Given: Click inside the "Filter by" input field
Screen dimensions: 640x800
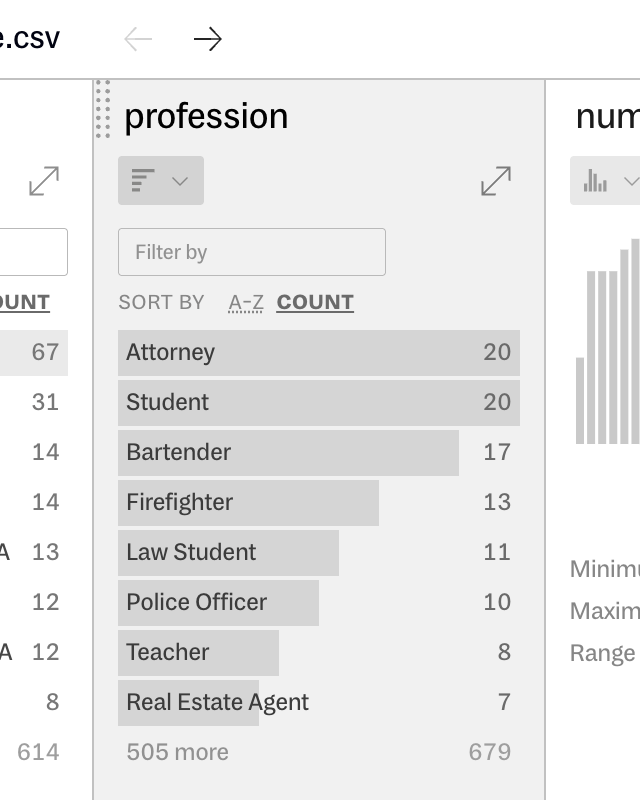Looking at the screenshot, I should (250, 252).
